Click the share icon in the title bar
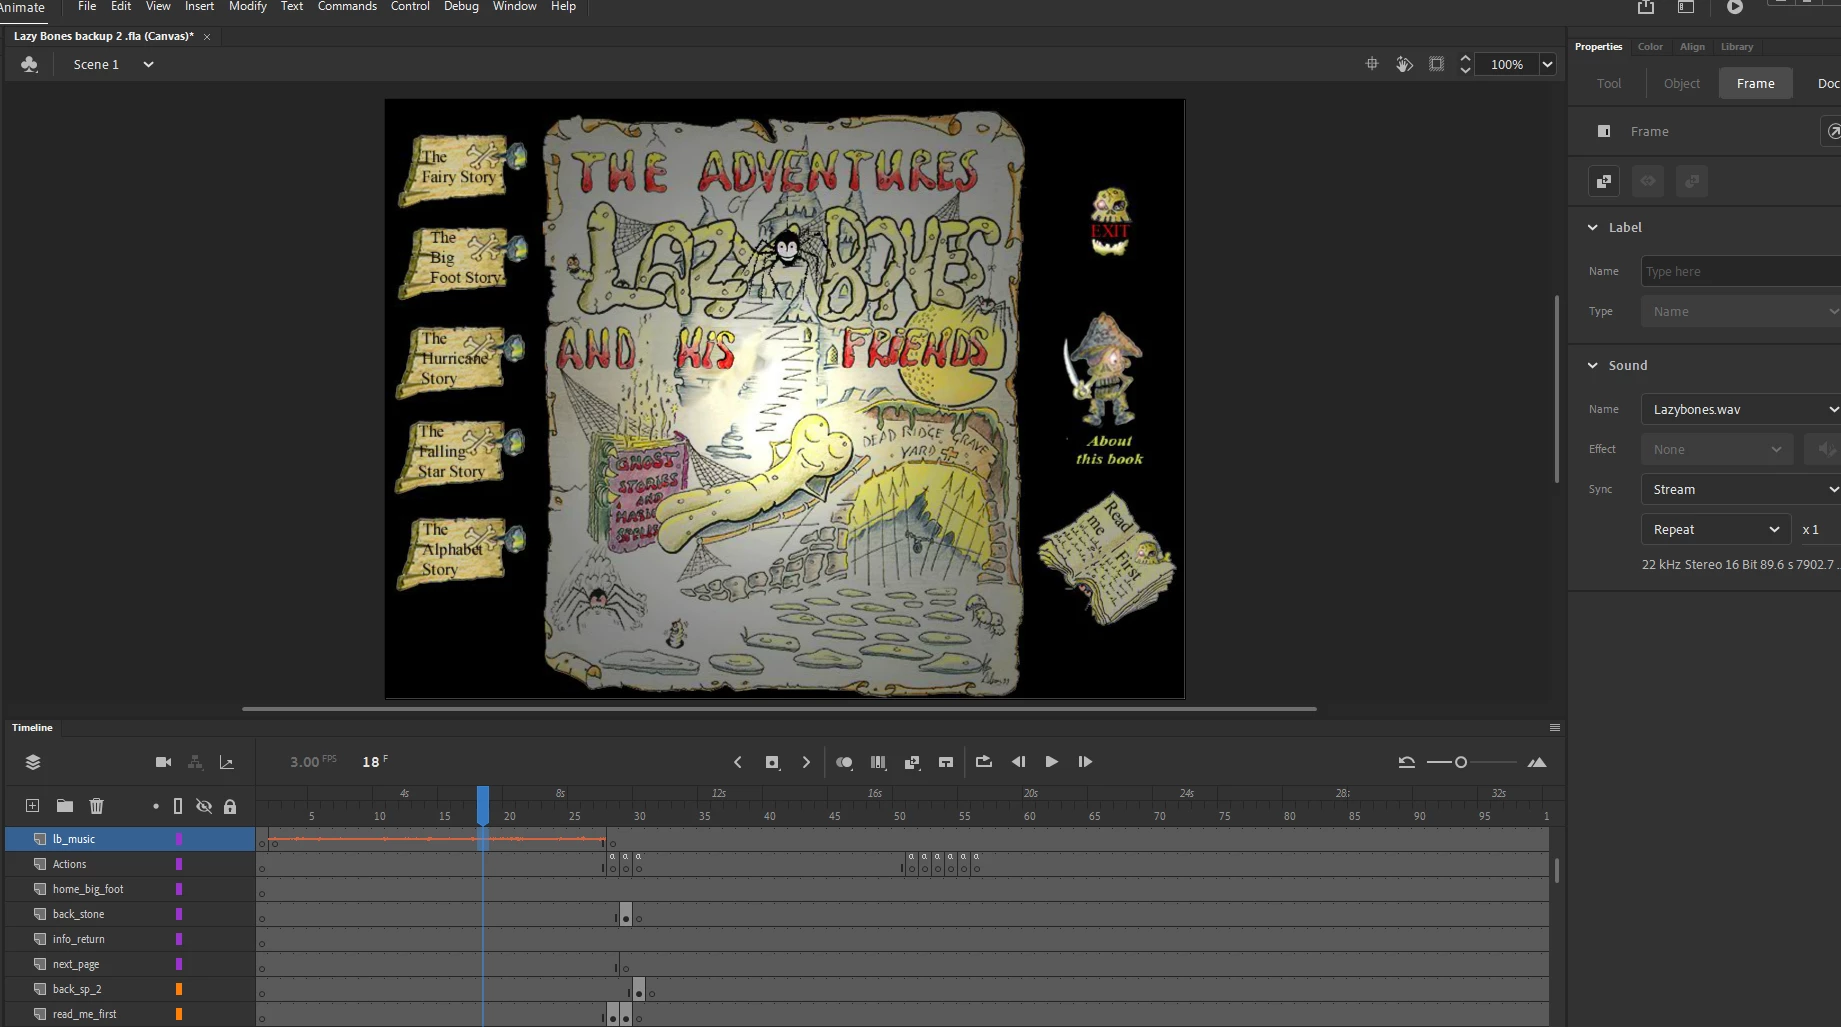 [1646, 7]
